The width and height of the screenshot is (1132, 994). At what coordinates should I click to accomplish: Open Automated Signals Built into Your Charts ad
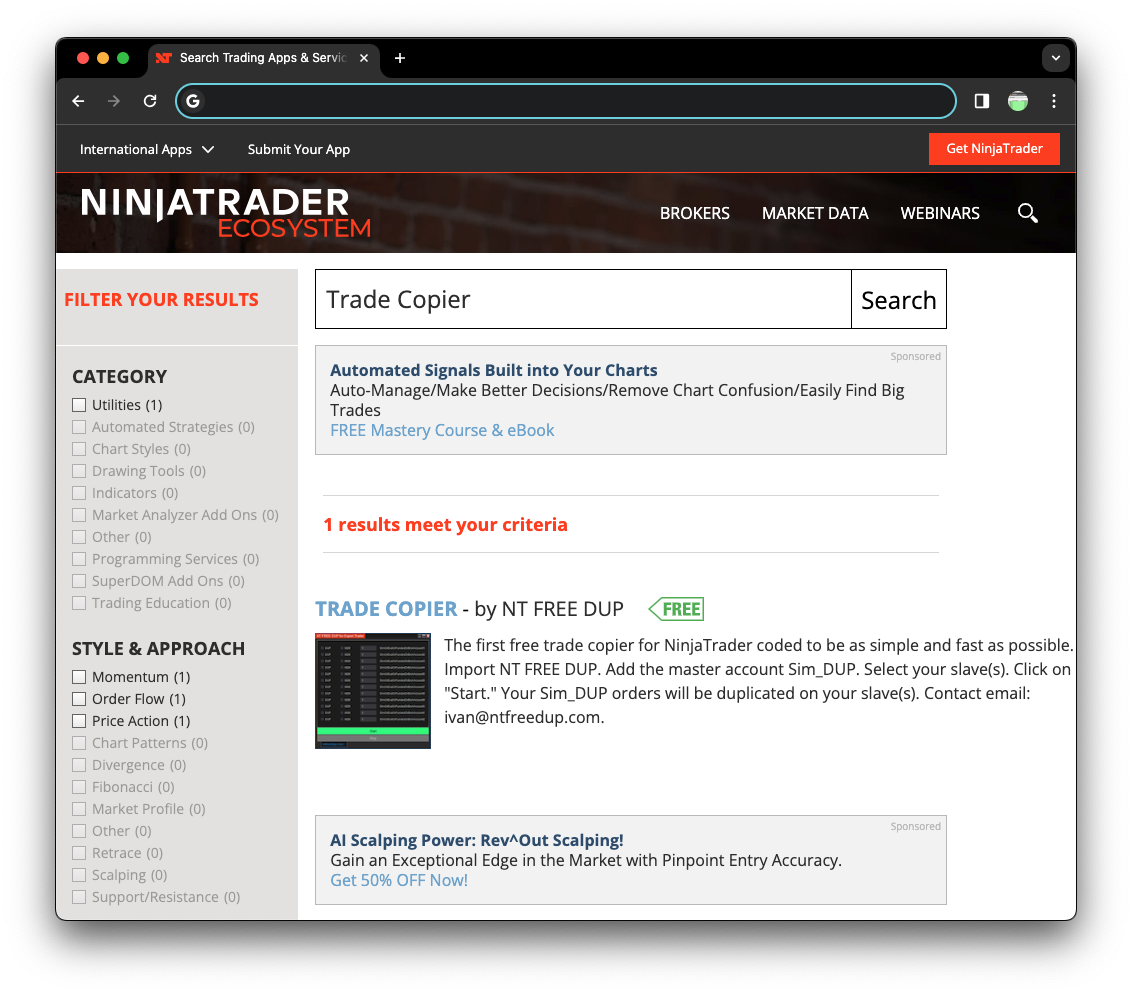coord(494,370)
